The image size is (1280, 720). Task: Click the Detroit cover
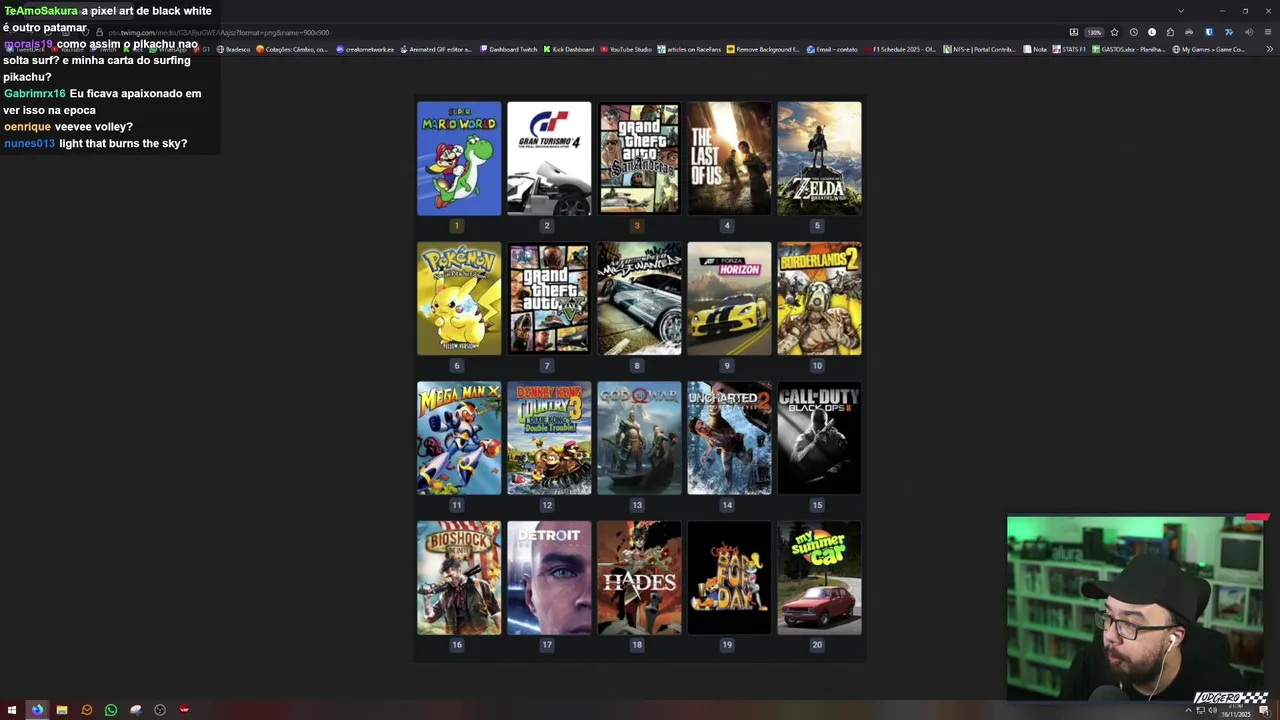(549, 577)
